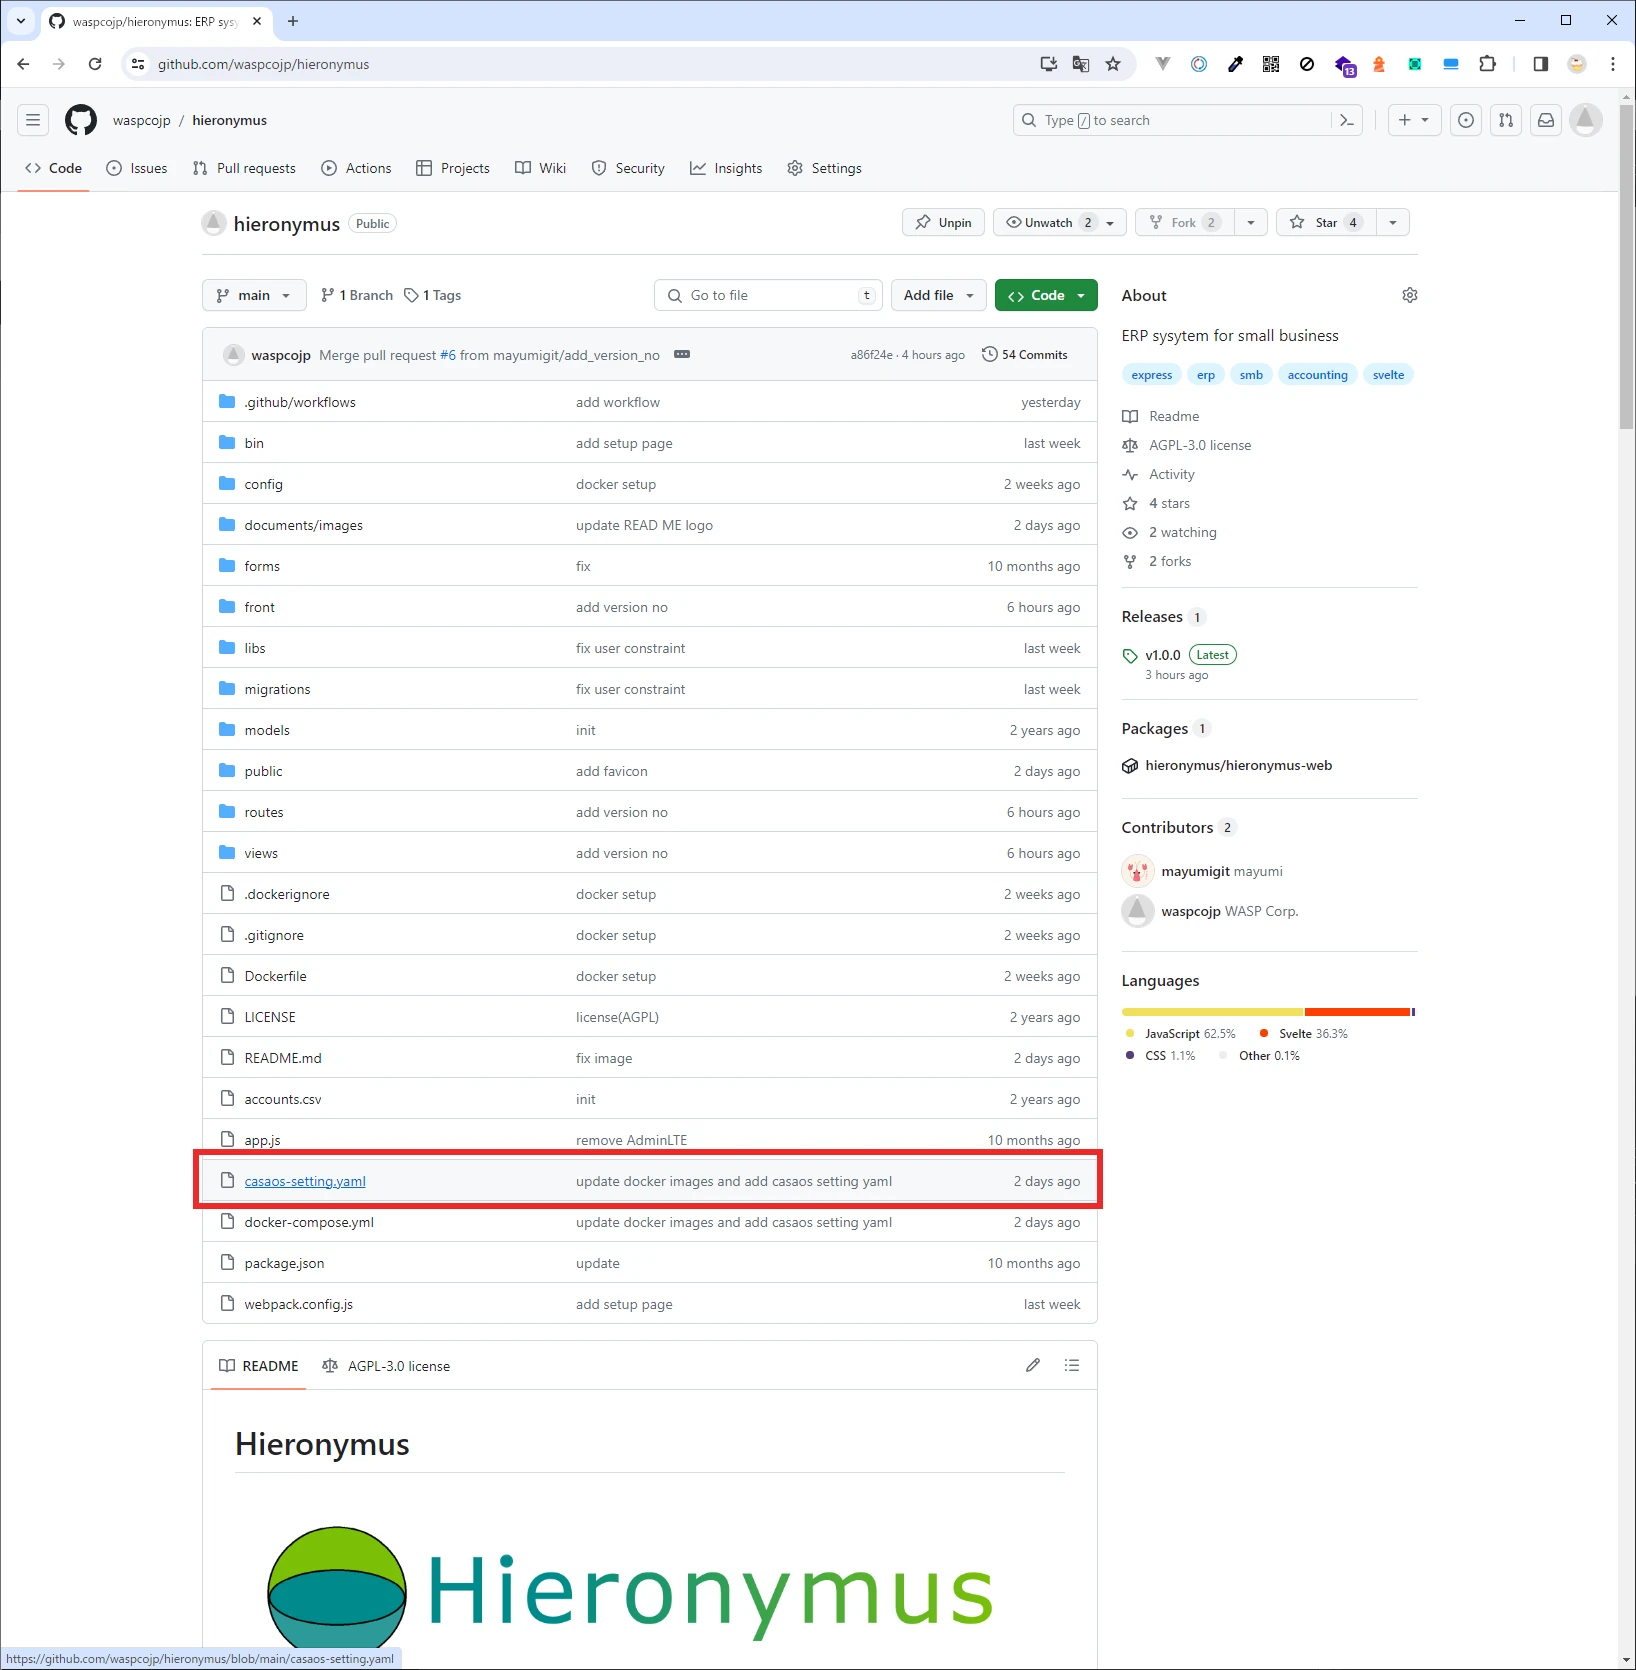Edit repository About settings gear
This screenshot has height=1670, width=1636.
pyautogui.click(x=1410, y=295)
